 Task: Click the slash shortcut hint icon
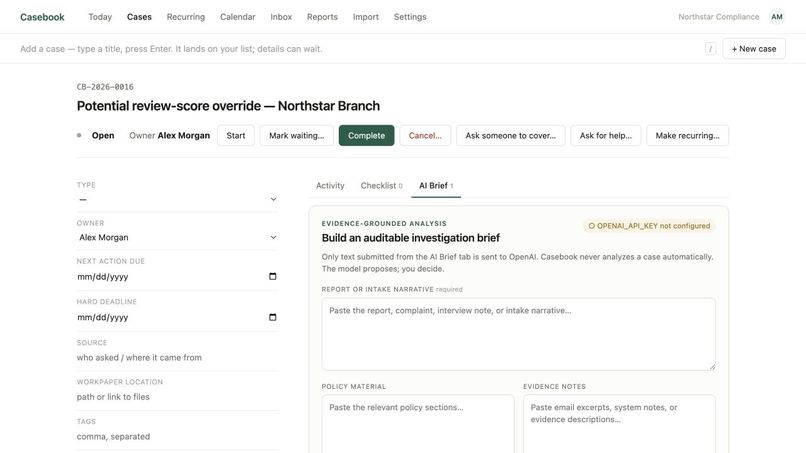point(710,49)
